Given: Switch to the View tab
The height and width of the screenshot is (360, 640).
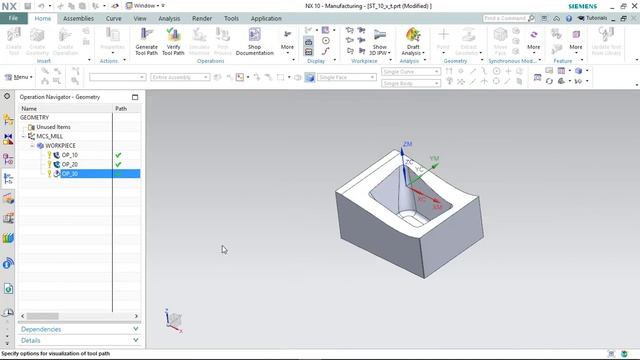Looking at the screenshot, I should 140,18.
